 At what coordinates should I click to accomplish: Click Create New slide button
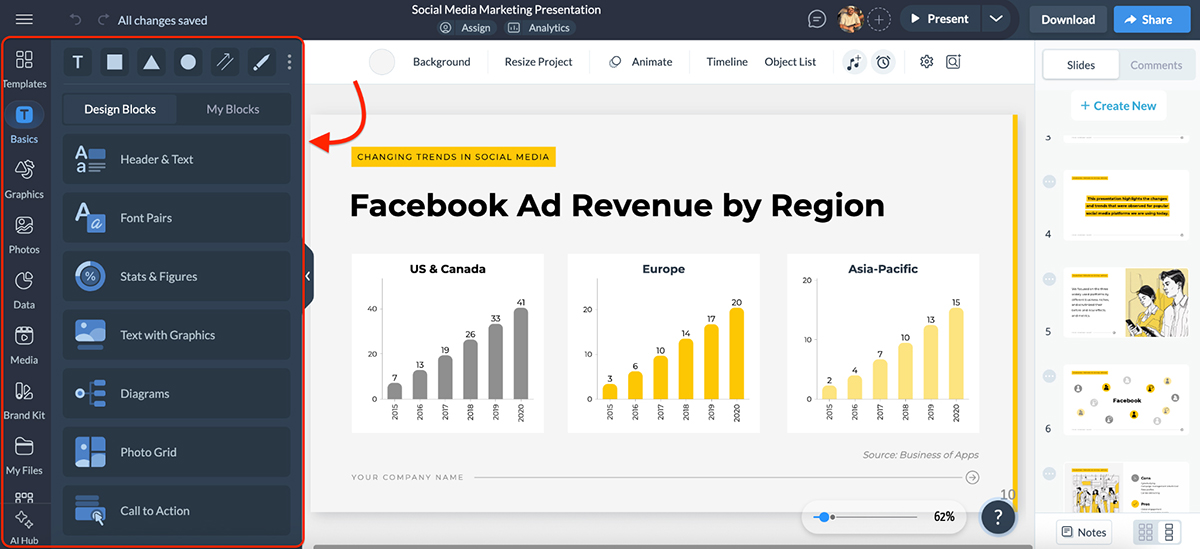point(1118,106)
